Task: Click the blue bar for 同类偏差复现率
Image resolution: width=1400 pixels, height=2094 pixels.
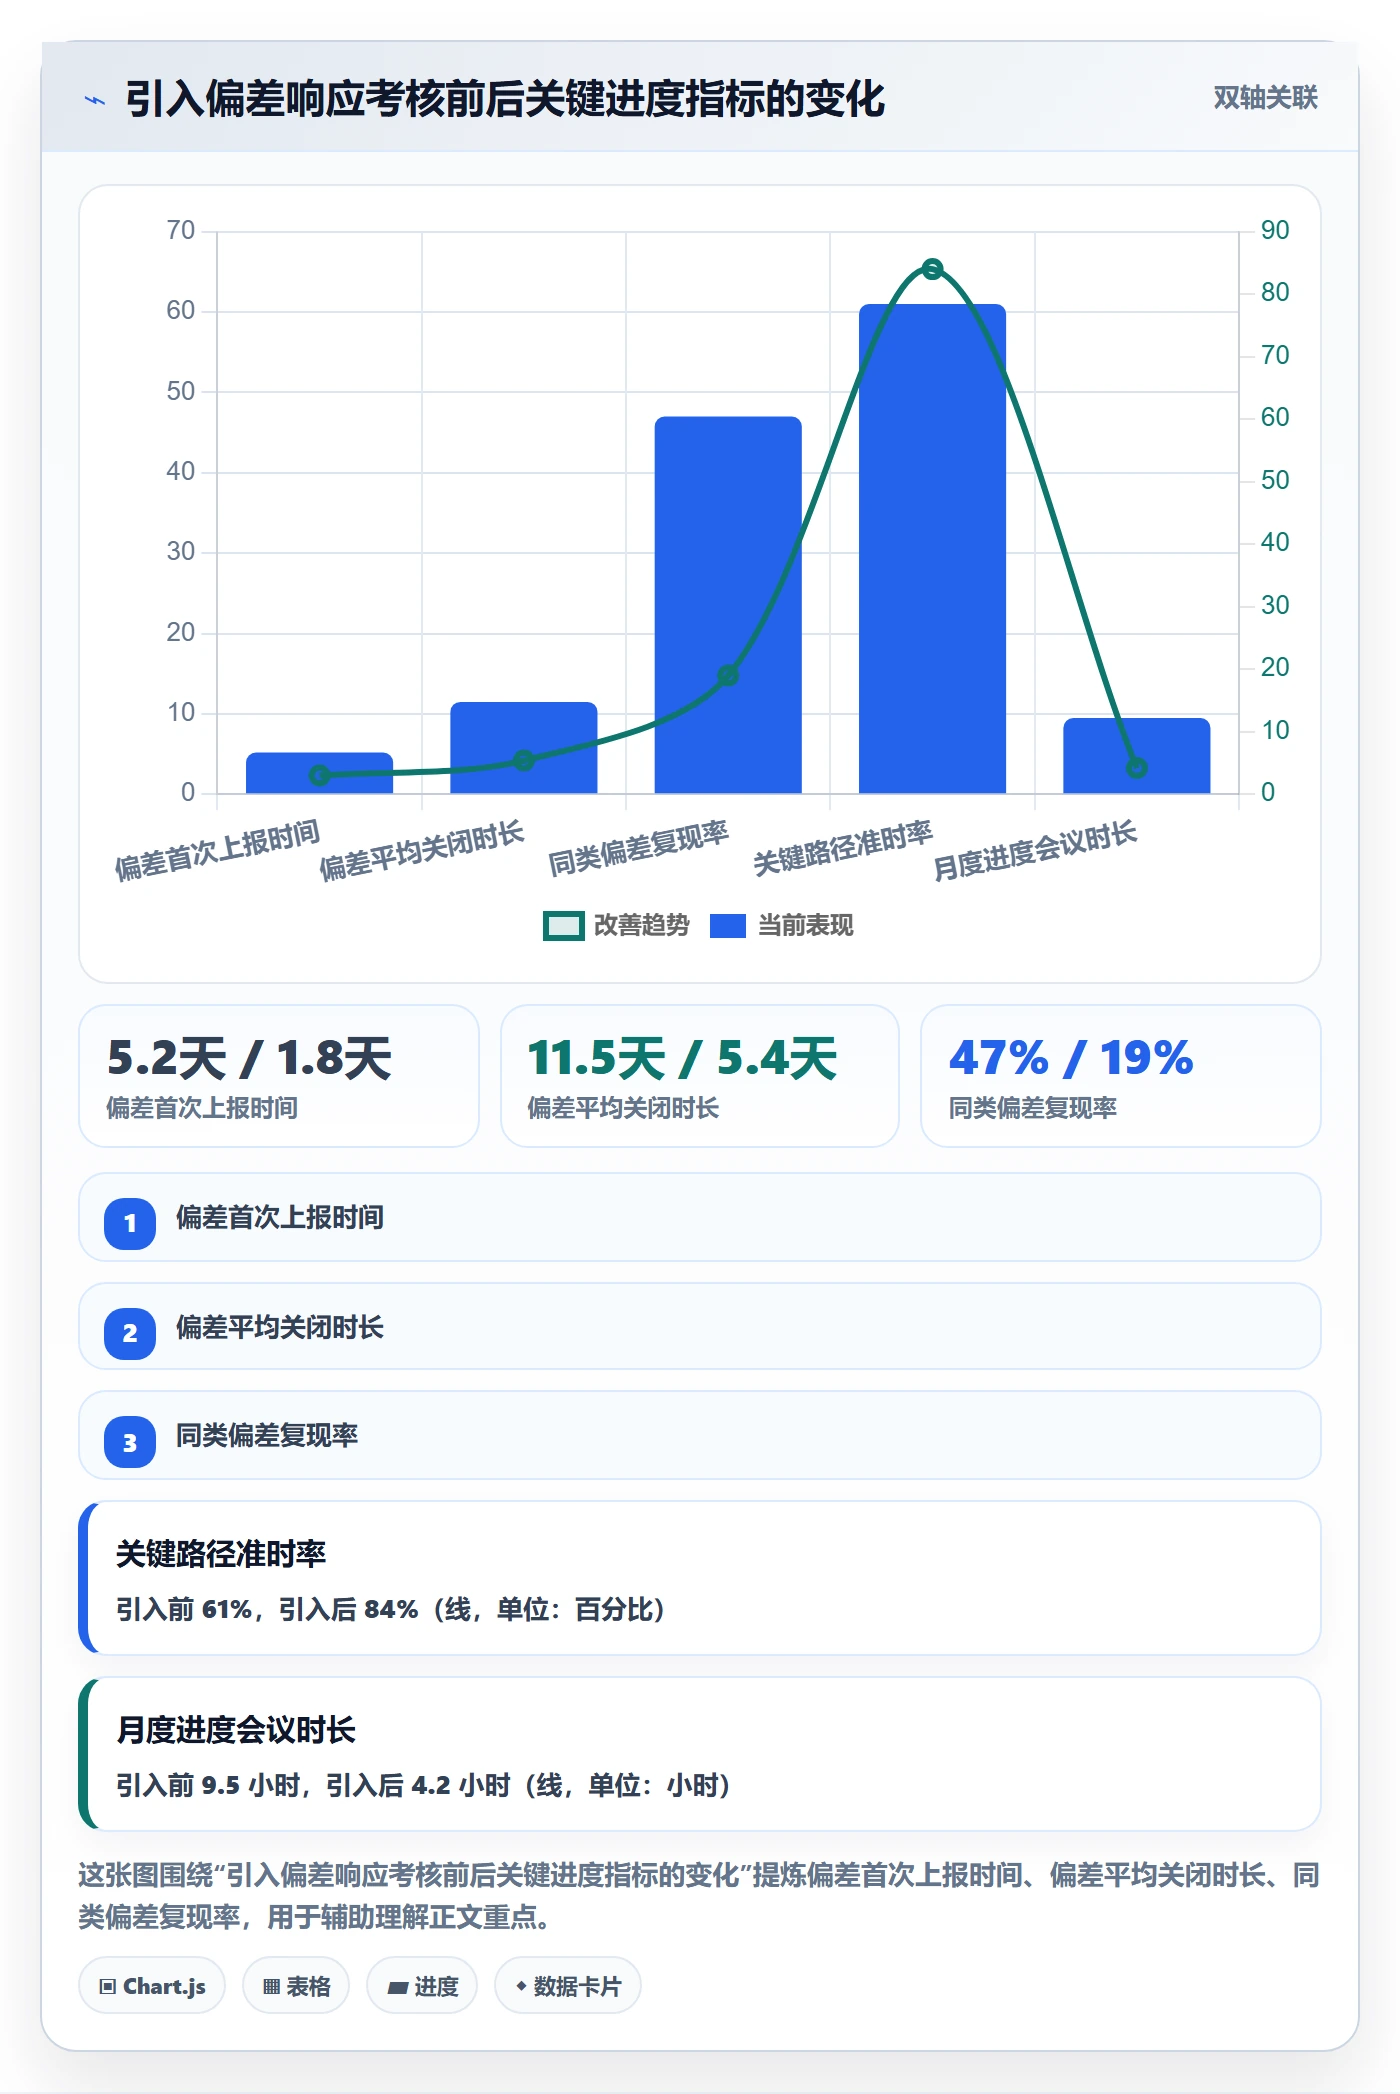Action: coord(728,605)
